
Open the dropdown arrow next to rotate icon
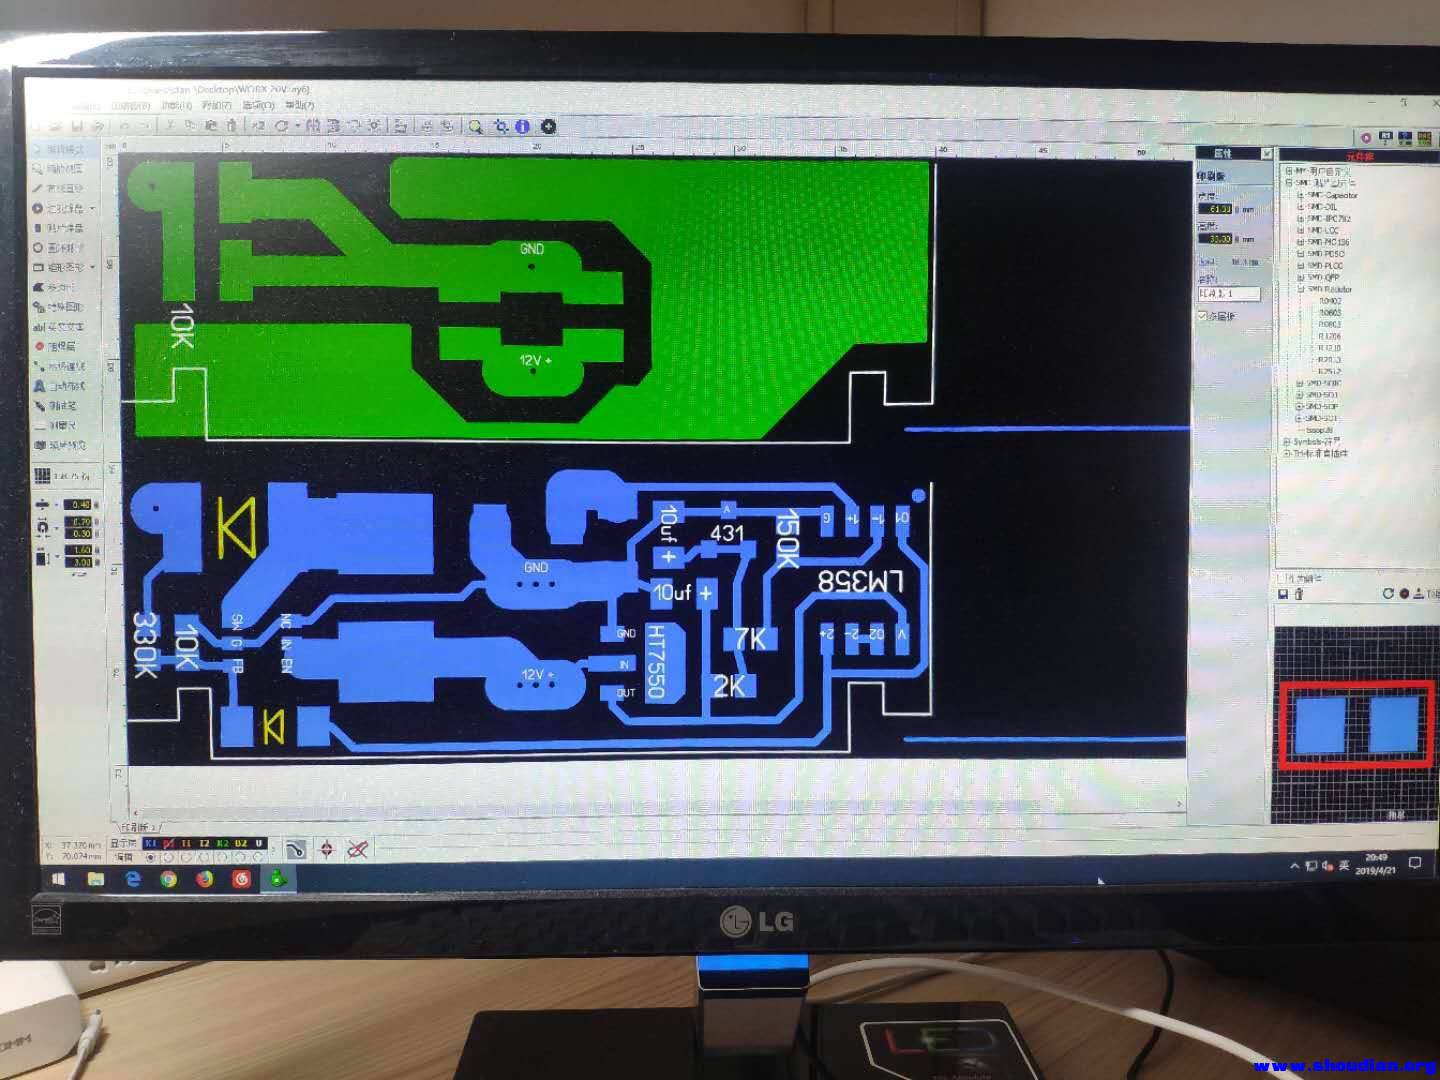point(297,127)
